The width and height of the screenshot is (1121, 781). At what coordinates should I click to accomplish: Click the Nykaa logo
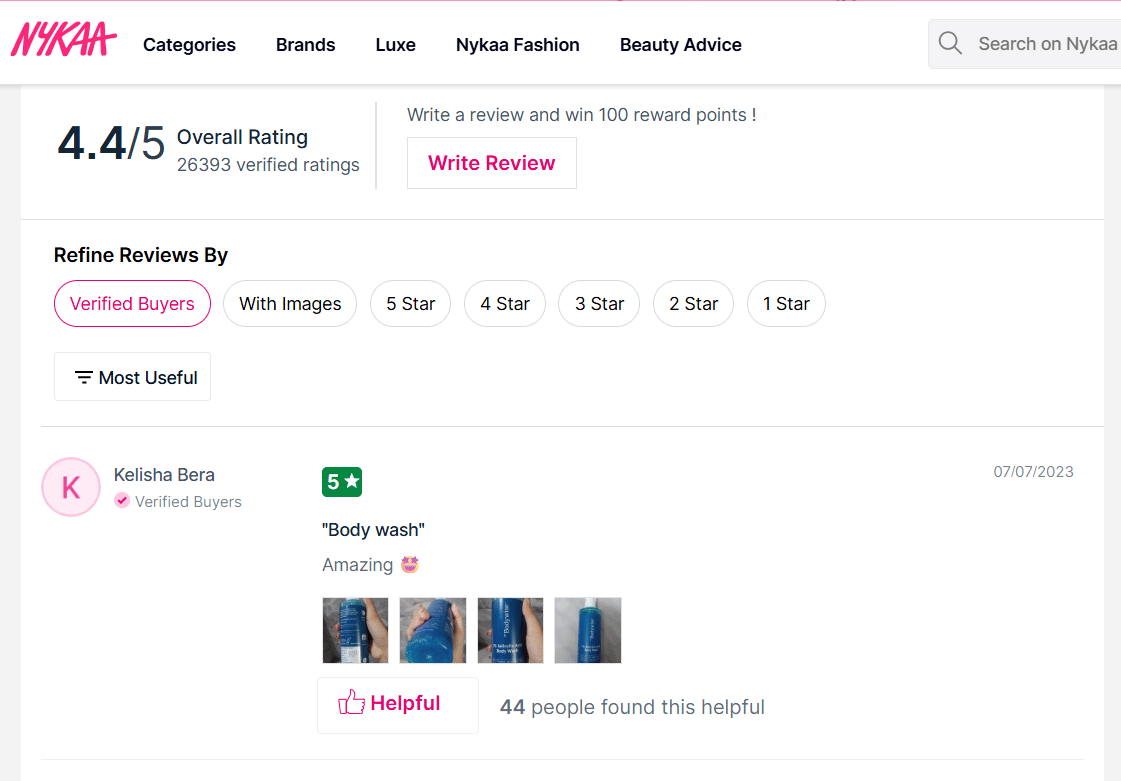[x=63, y=41]
